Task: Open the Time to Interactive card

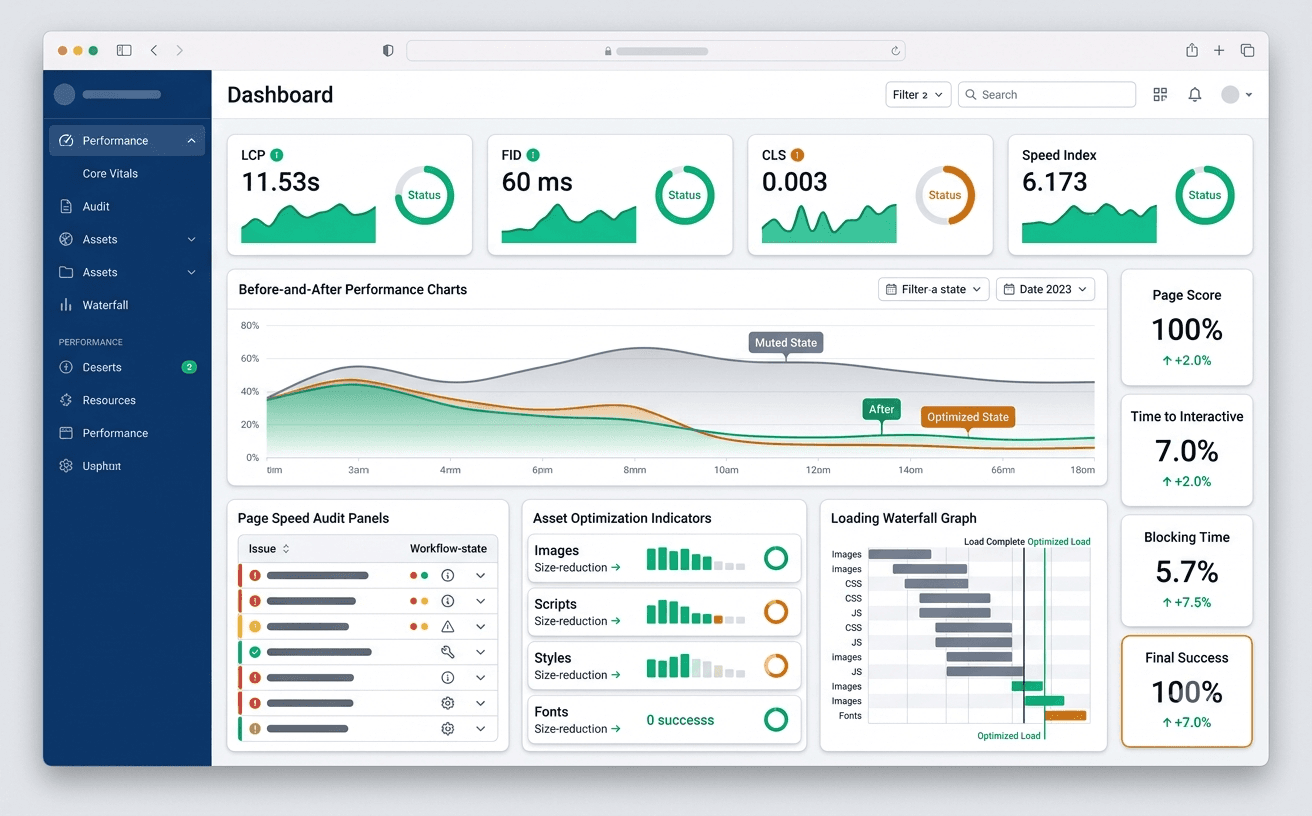Action: 1187,449
